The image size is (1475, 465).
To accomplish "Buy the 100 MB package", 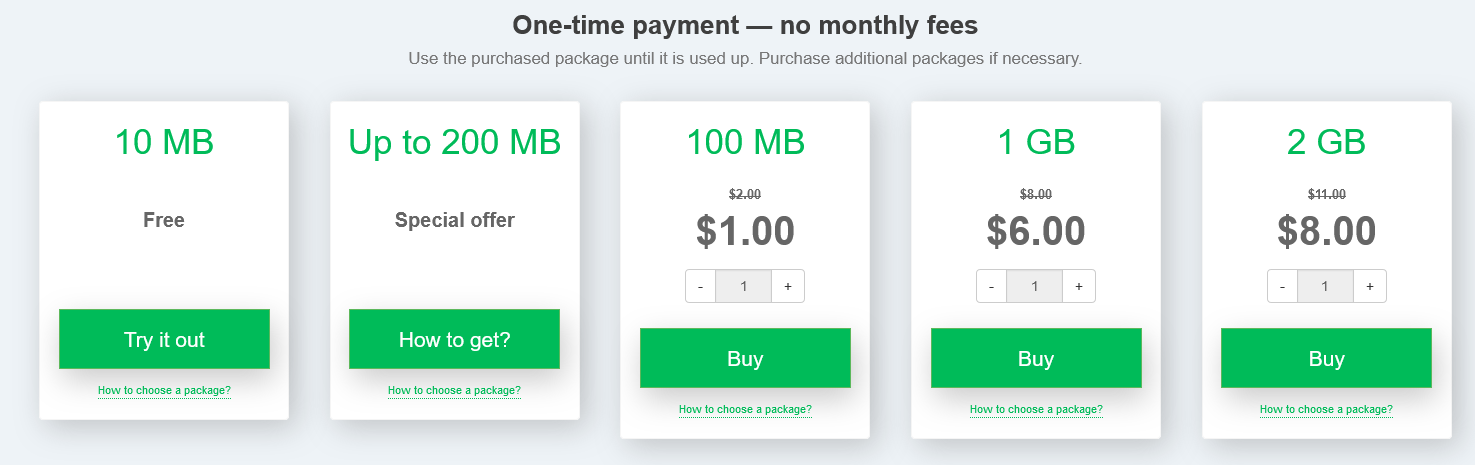I will coord(745,358).
